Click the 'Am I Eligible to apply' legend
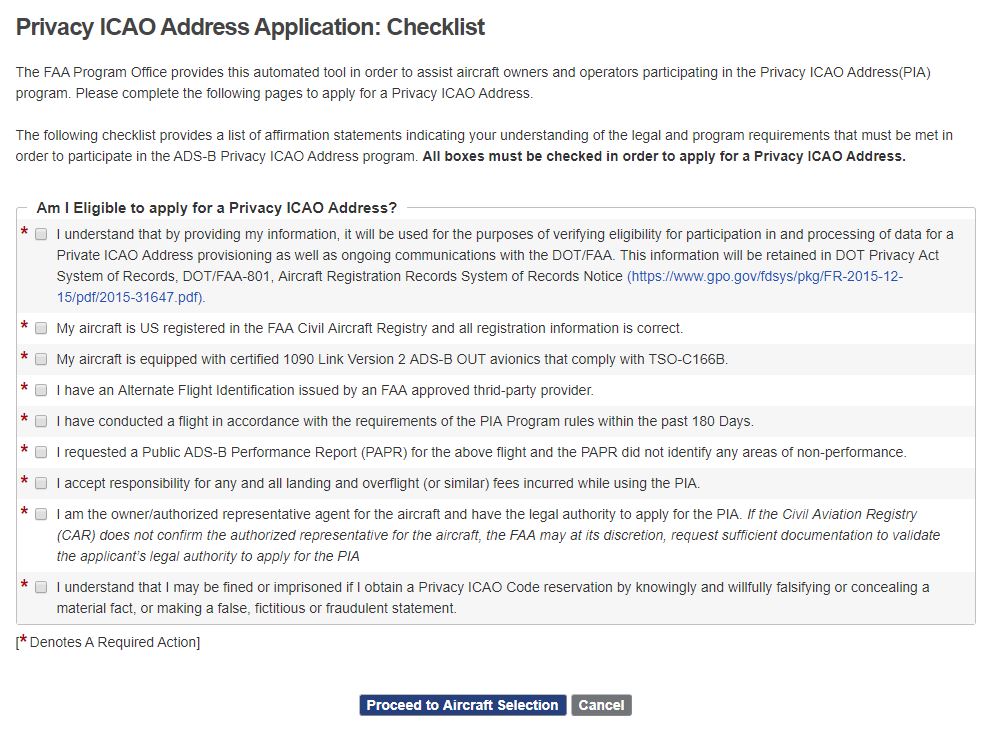Screen dimensions: 987x733 pyautogui.click(x=216, y=208)
